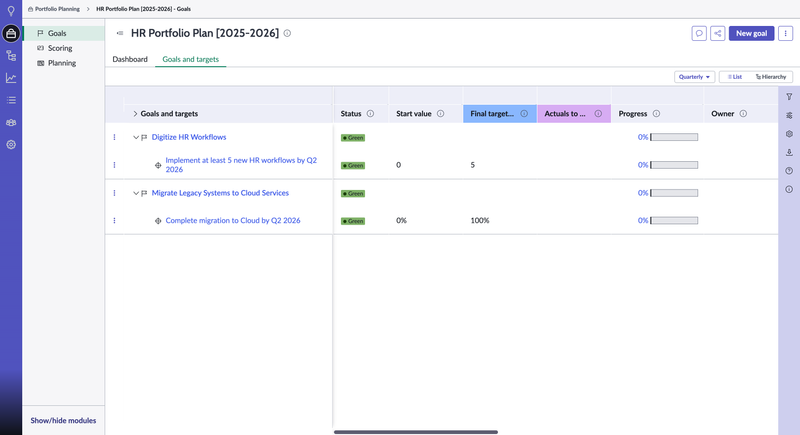The image size is (800, 435).
Task: Open the filter funnel in right panel
Action: pyautogui.click(x=789, y=97)
